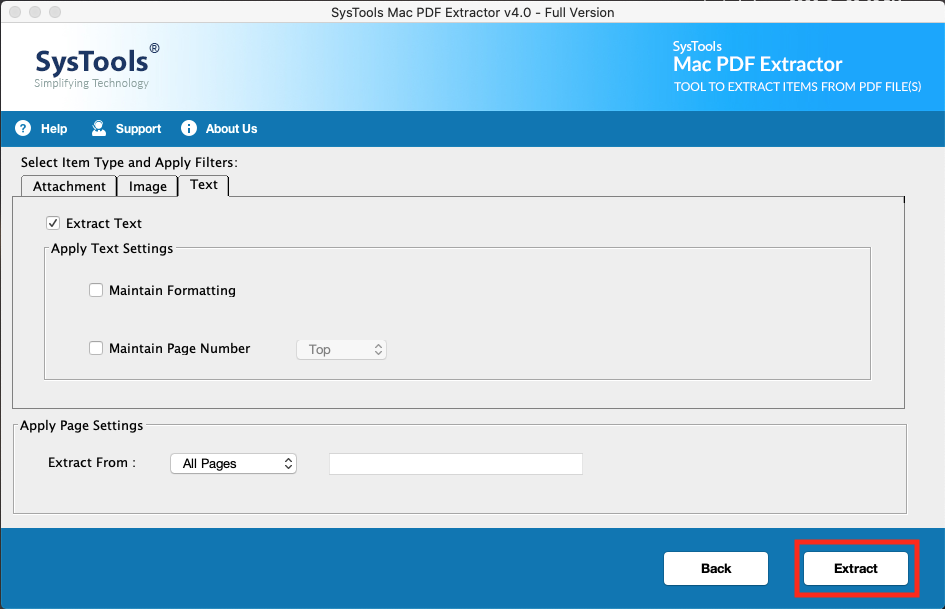Open the Help menu label

click(54, 128)
